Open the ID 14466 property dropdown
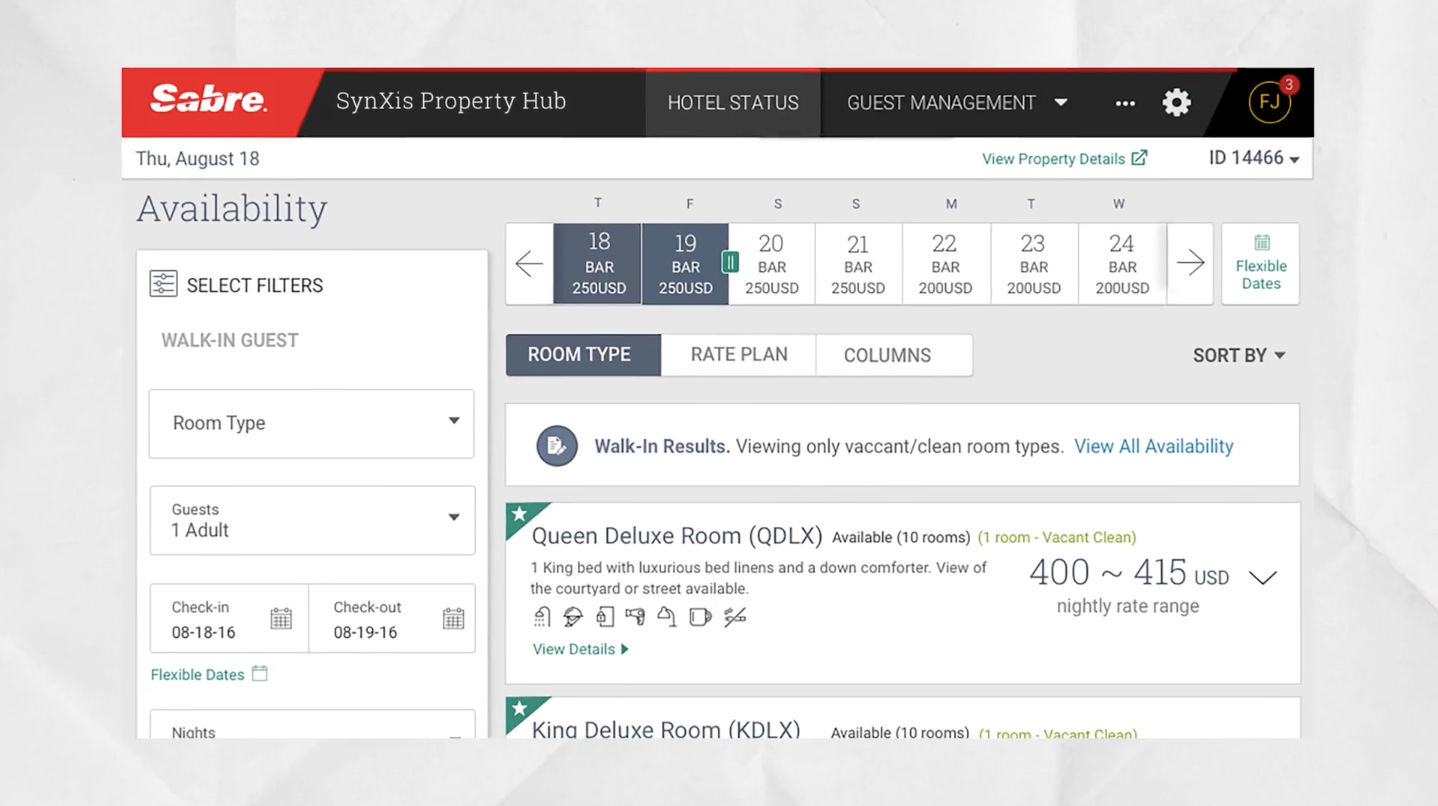 tap(1254, 158)
